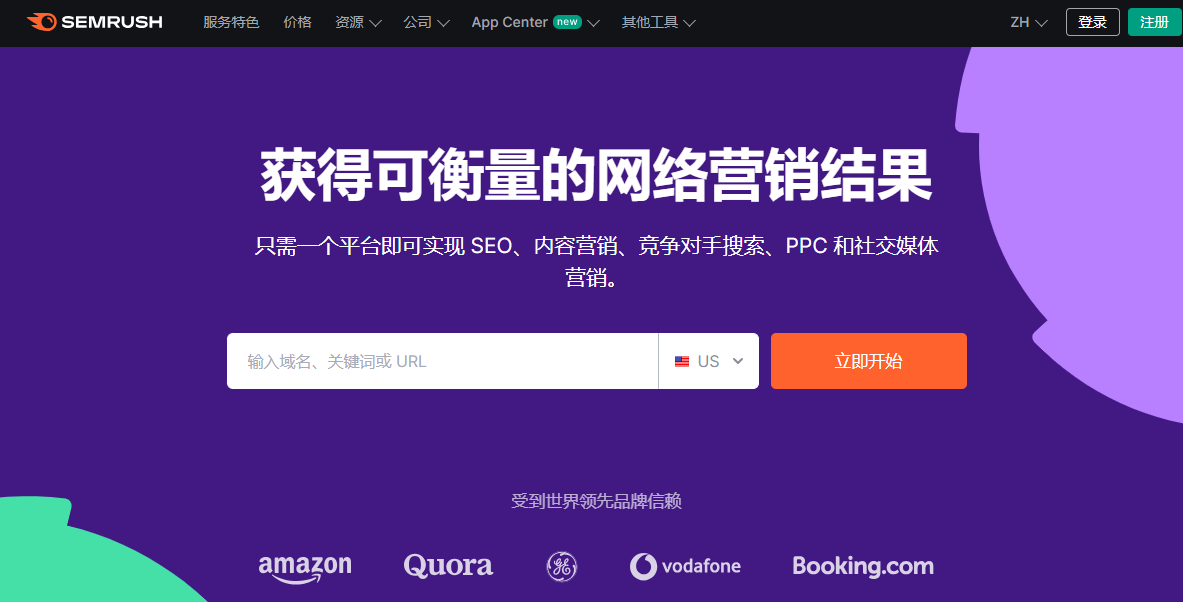The height and width of the screenshot is (602, 1183).
Task: Open the ZH language selector
Action: 1028,23
